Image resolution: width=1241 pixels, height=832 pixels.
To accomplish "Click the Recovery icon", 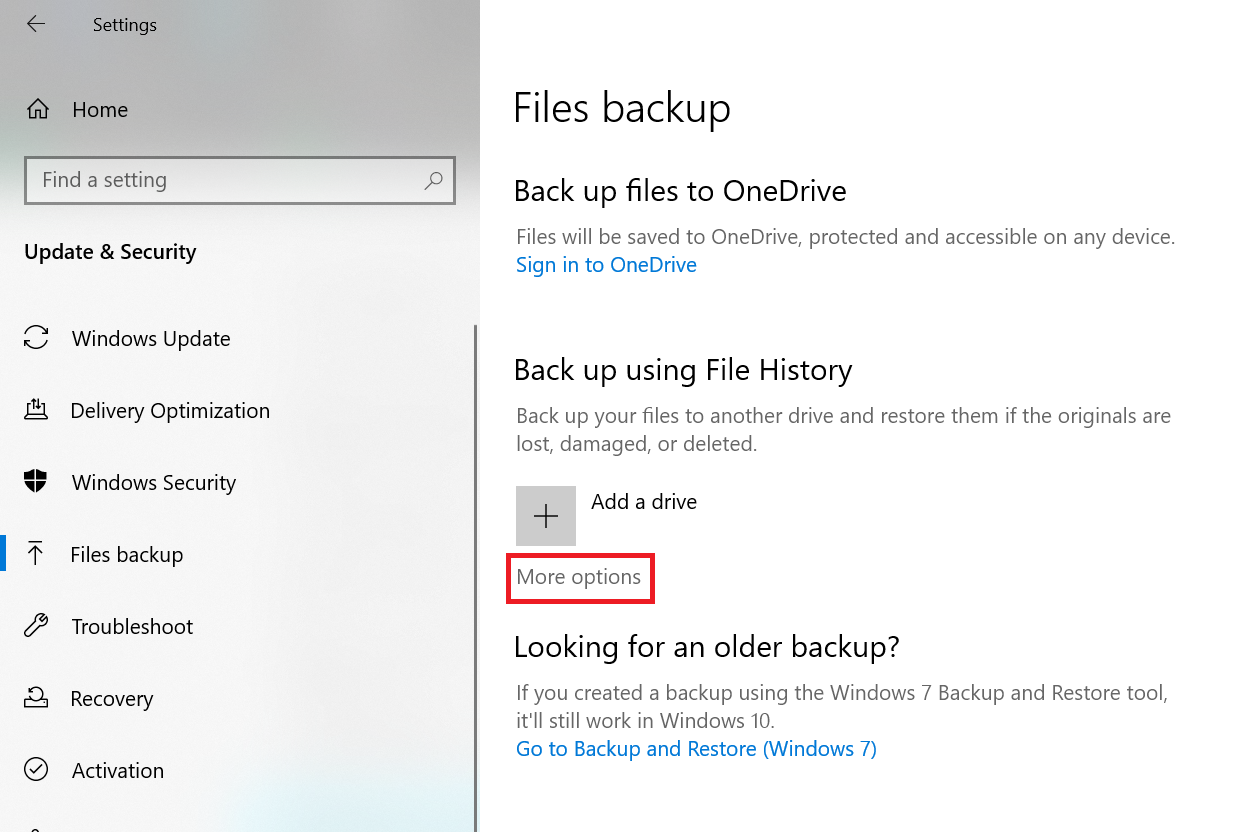I will pyautogui.click(x=36, y=698).
